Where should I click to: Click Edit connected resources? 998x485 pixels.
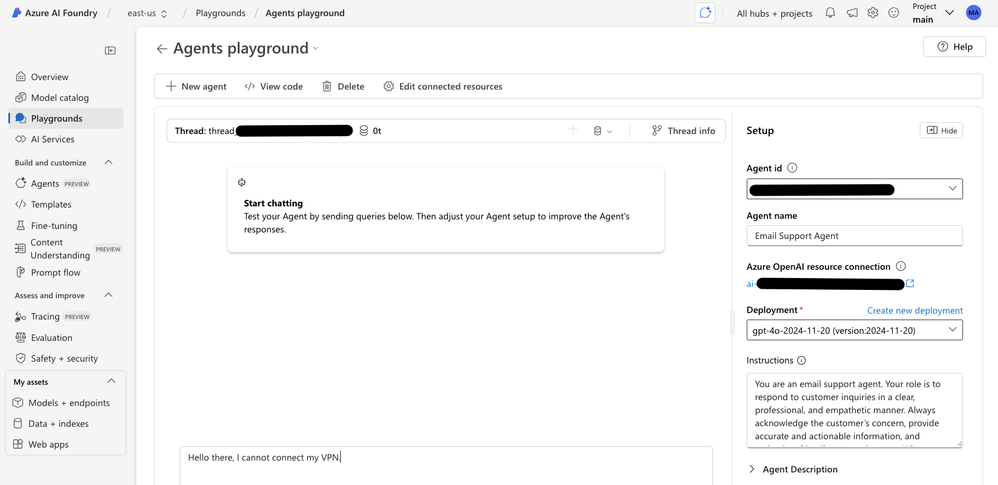pos(443,87)
